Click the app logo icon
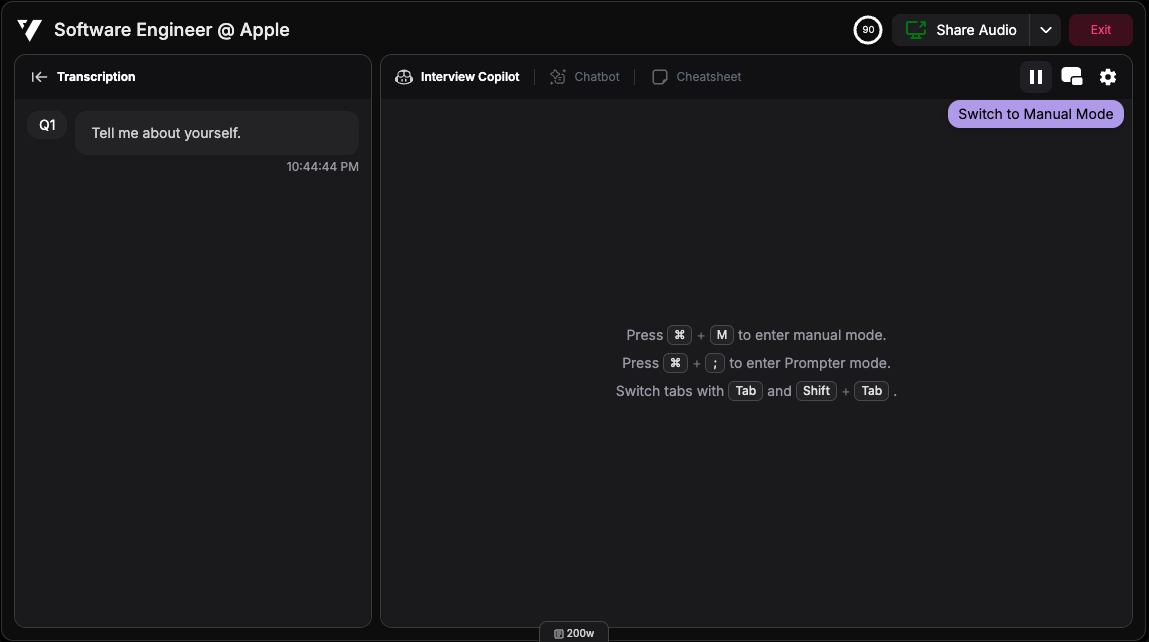The image size is (1149, 642). [x=29, y=30]
